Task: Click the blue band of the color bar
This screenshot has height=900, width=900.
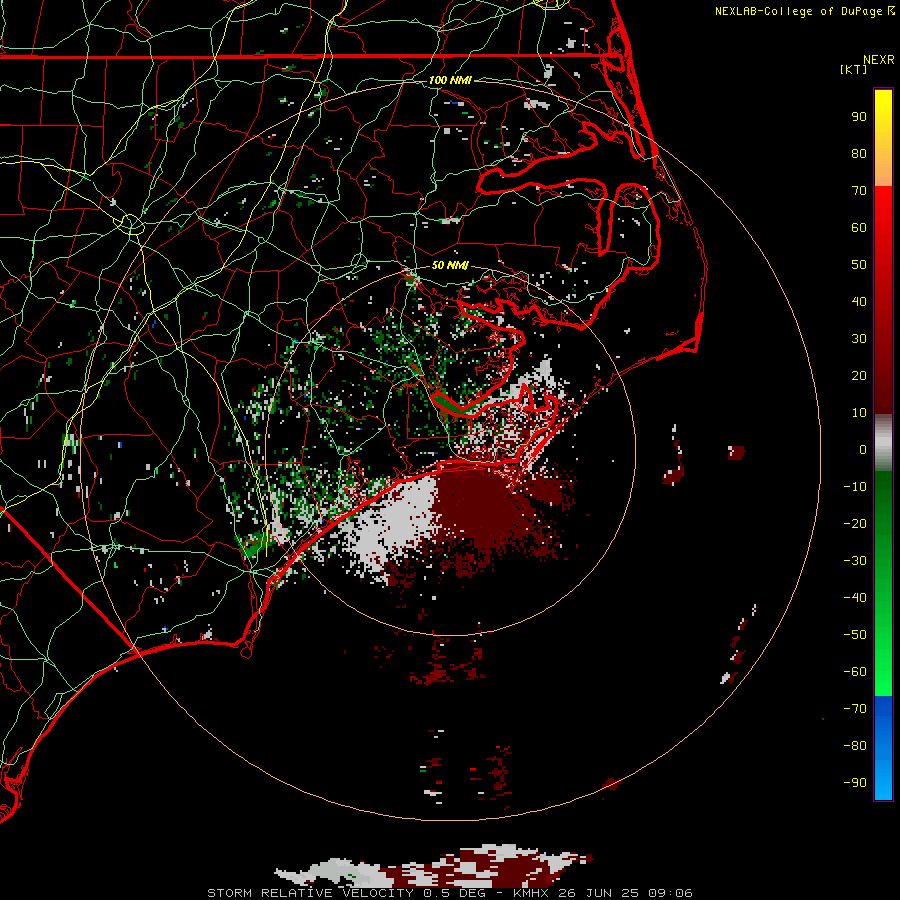Action: click(x=883, y=747)
